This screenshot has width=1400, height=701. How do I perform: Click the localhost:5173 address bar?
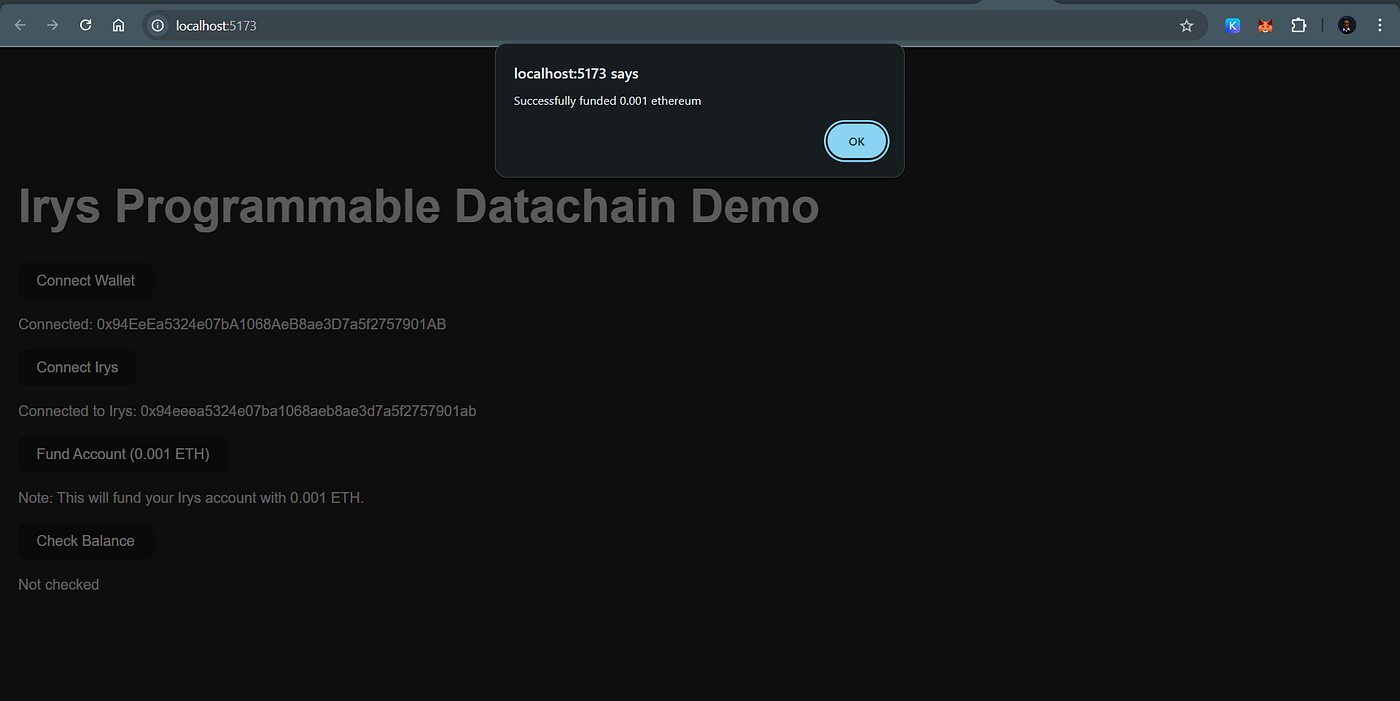tap(675, 26)
